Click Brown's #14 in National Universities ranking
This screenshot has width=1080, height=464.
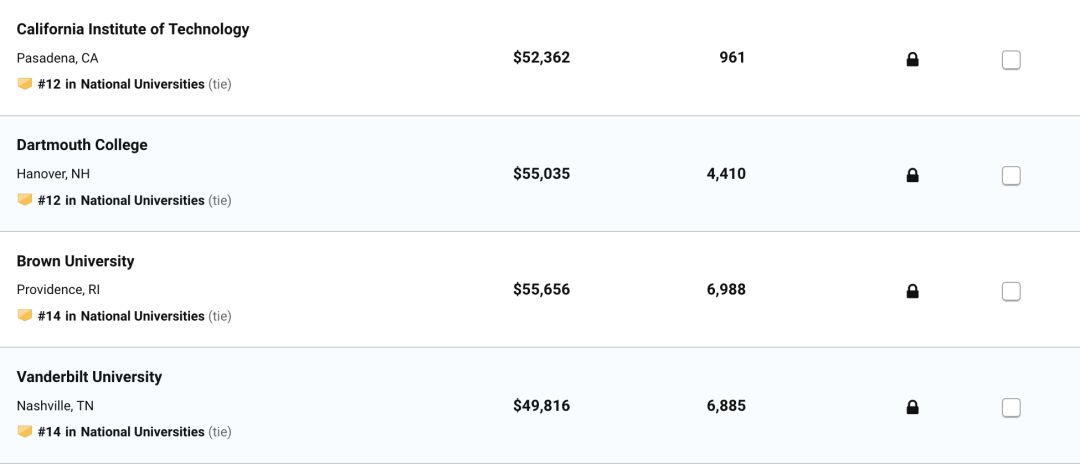(121, 316)
